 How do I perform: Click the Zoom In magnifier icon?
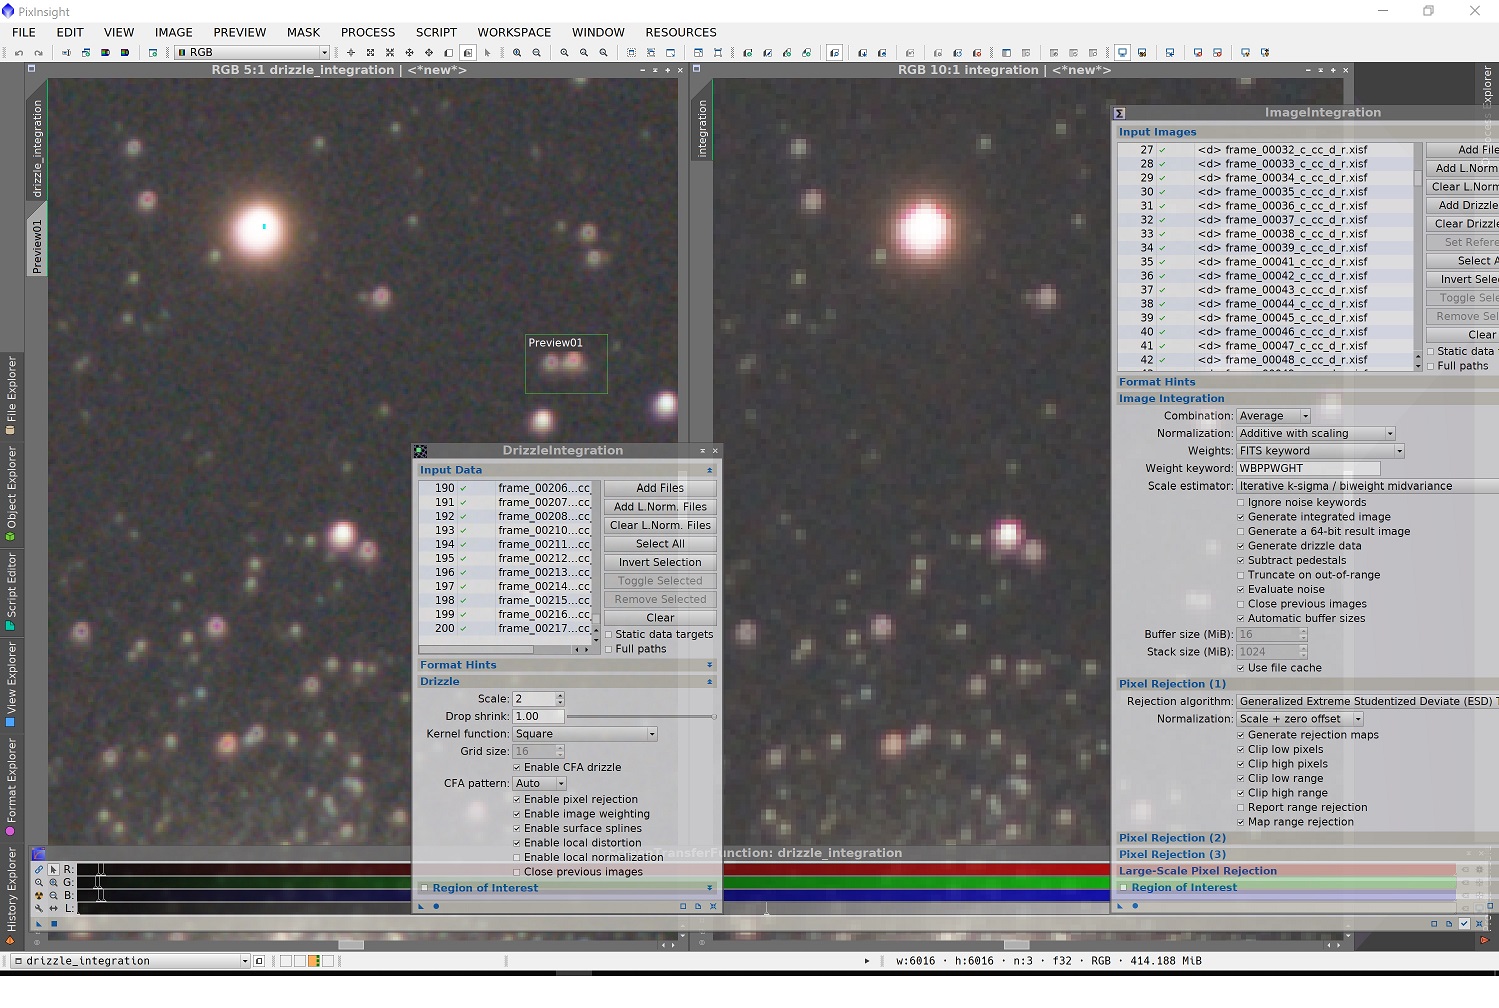pyautogui.click(x=517, y=53)
